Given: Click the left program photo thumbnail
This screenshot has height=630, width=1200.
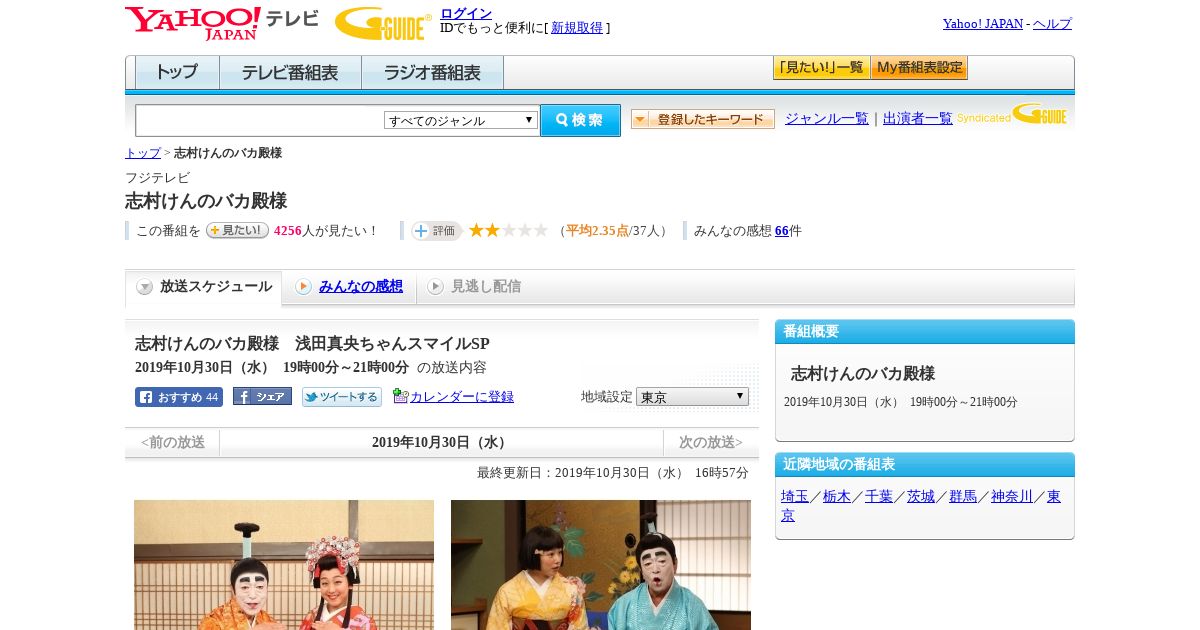Looking at the screenshot, I should [284, 565].
